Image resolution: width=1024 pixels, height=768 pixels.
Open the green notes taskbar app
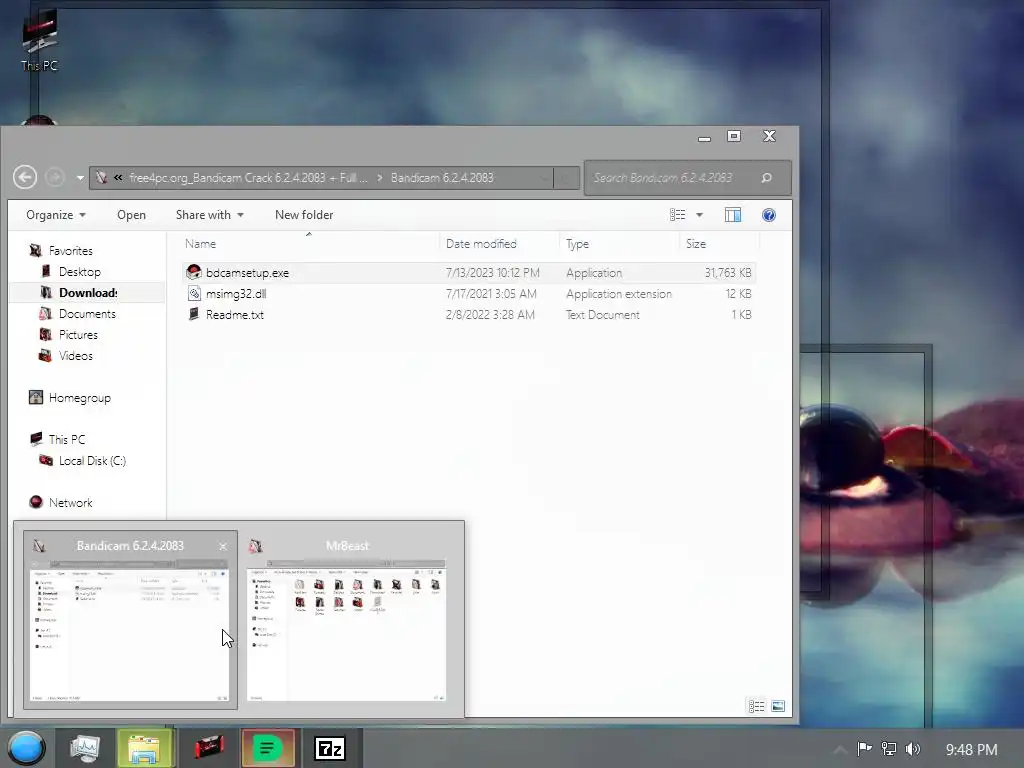268,748
